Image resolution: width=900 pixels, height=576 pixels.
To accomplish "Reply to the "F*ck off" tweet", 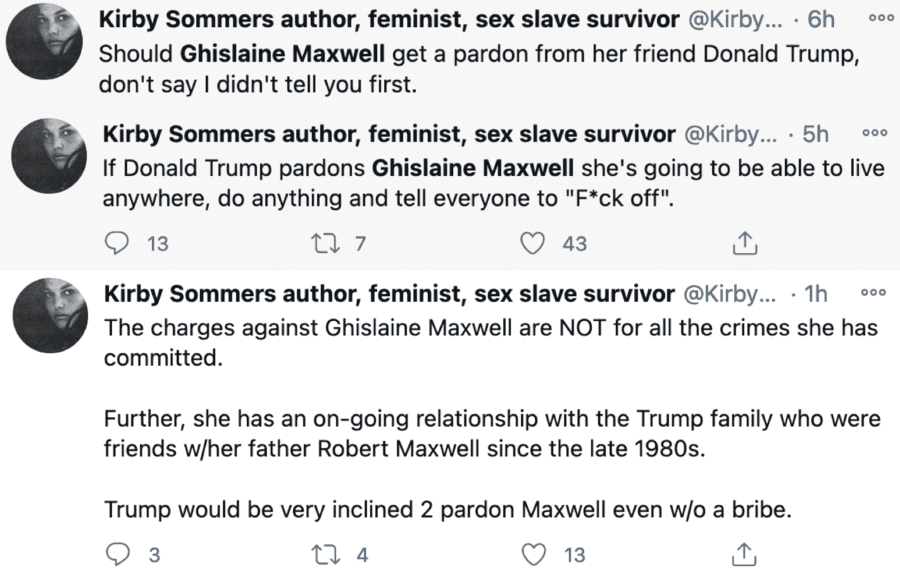I will (x=120, y=243).
